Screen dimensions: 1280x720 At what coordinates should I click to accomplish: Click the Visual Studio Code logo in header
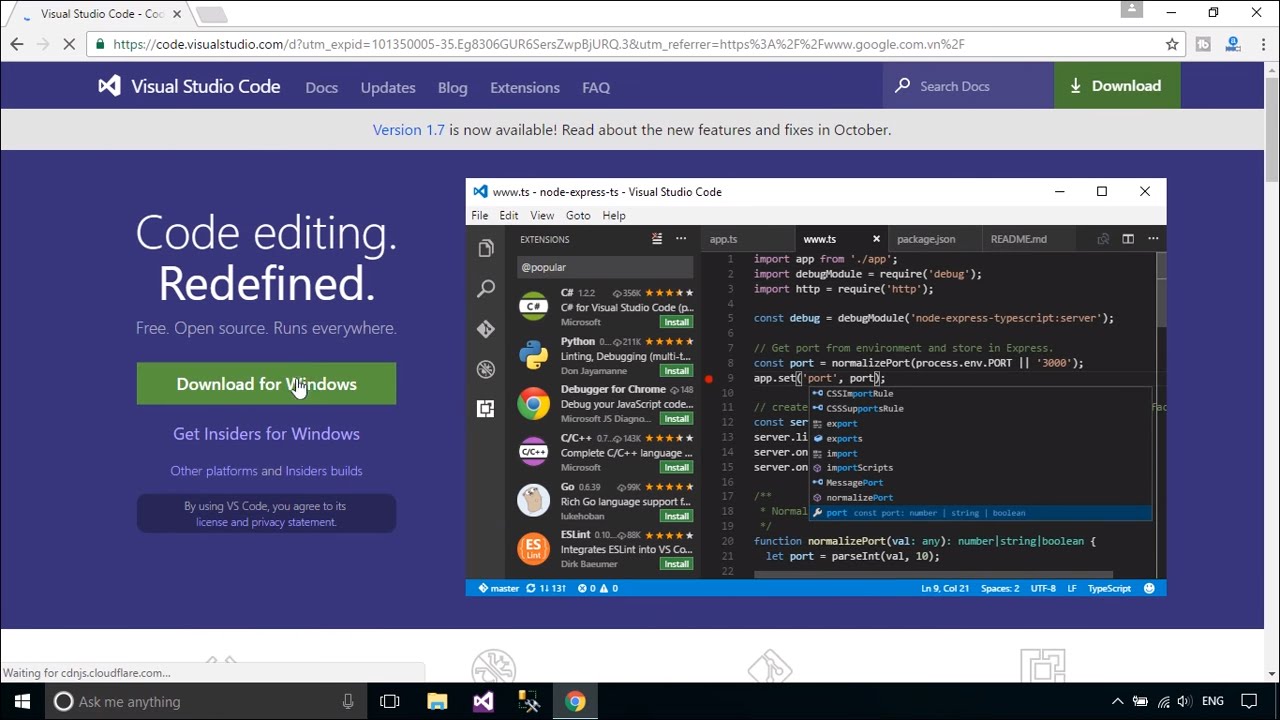[189, 86]
